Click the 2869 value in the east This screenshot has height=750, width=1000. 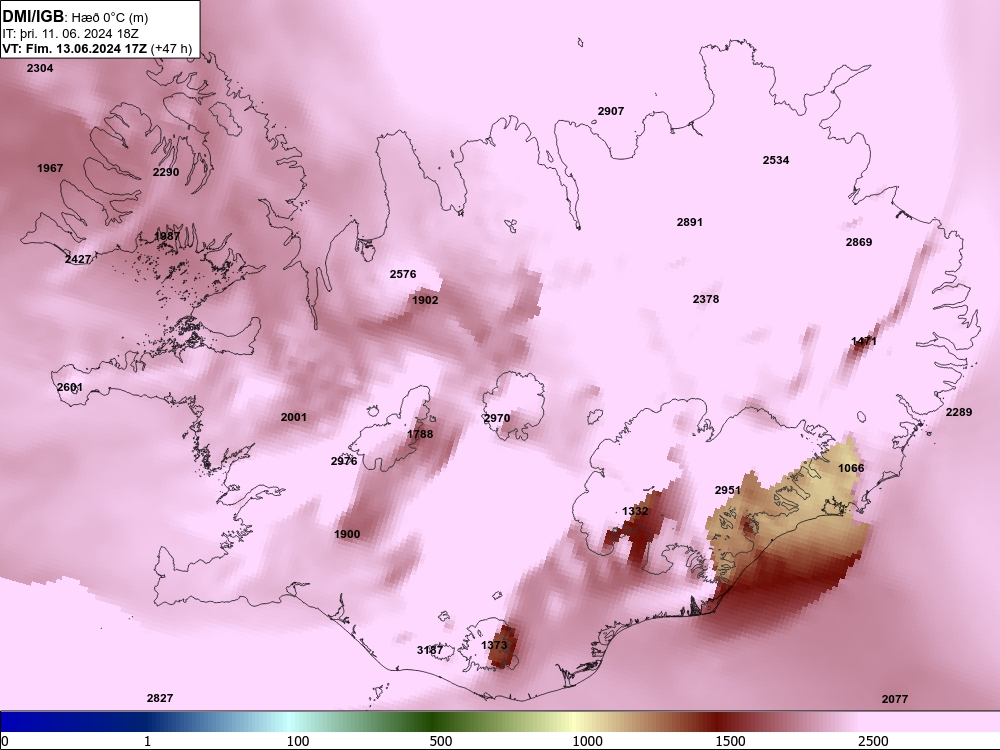pos(859,242)
